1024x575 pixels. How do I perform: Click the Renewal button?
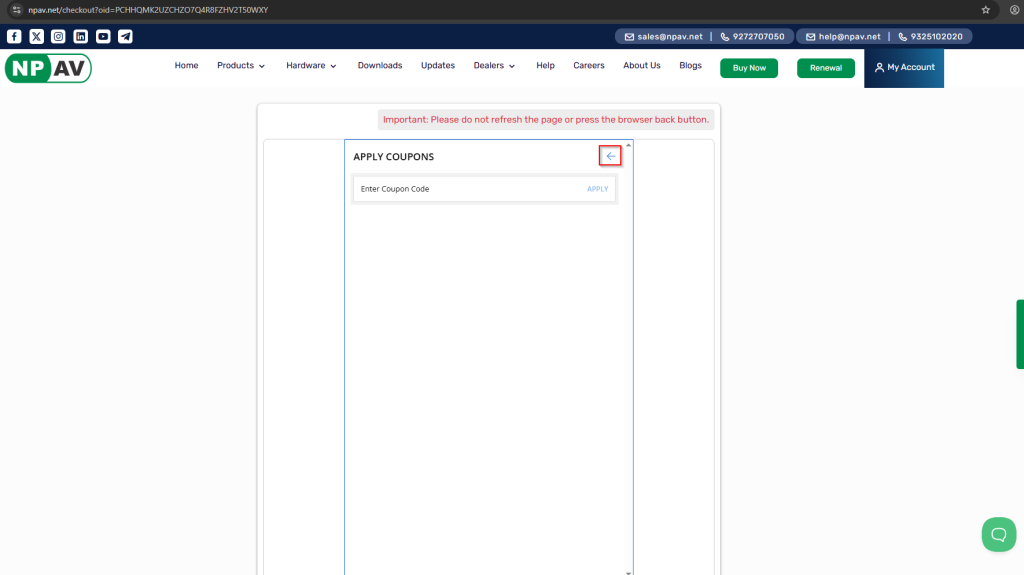click(825, 68)
